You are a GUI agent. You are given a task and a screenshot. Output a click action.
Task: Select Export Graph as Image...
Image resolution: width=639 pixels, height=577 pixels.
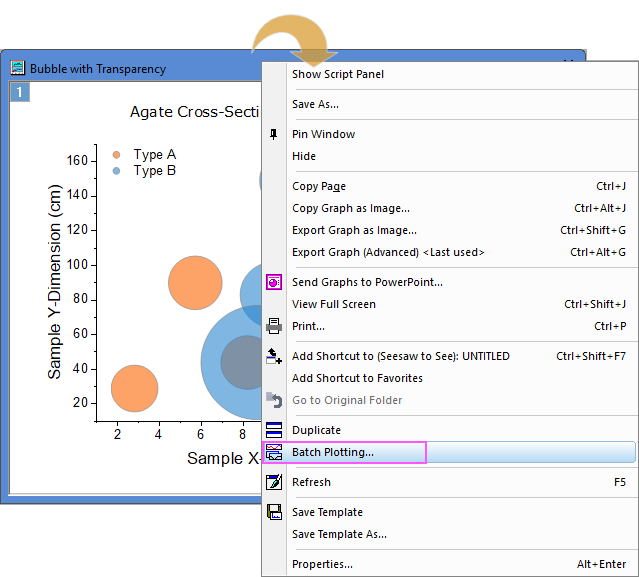pyautogui.click(x=340, y=230)
